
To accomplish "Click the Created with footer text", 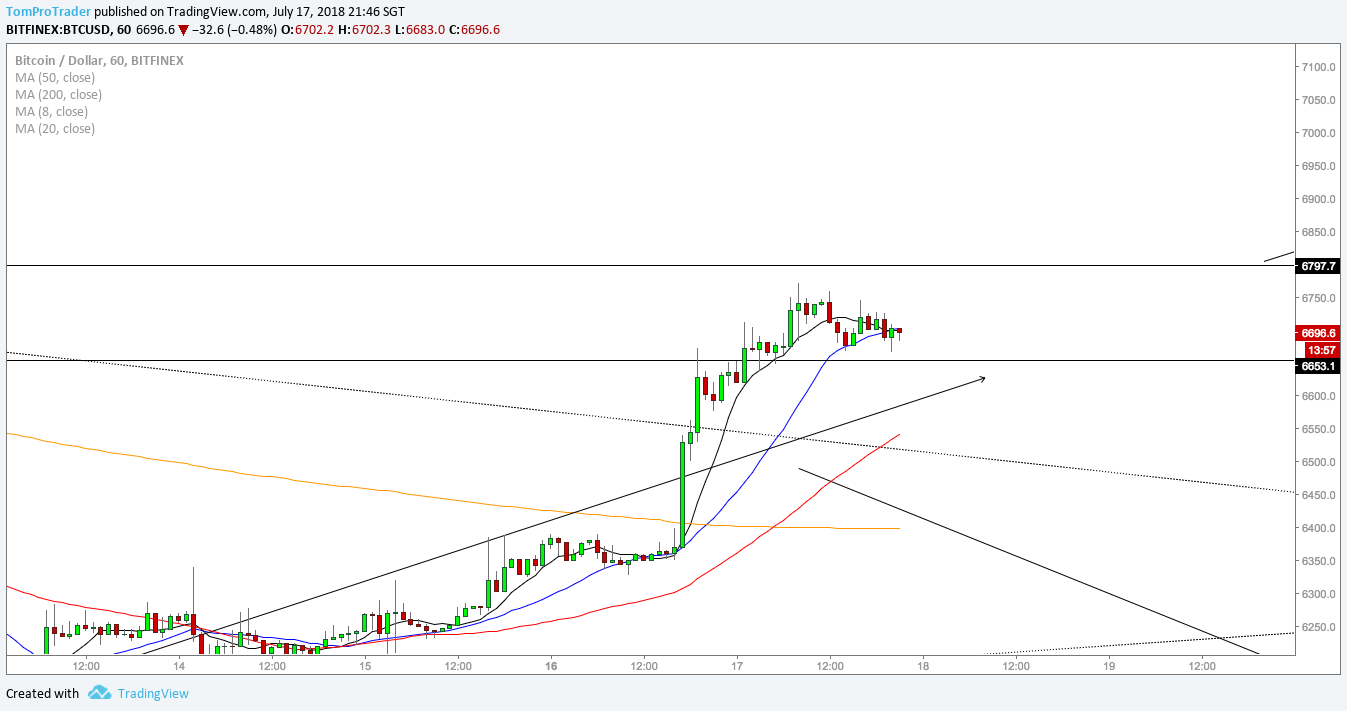I will pyautogui.click(x=42, y=693).
